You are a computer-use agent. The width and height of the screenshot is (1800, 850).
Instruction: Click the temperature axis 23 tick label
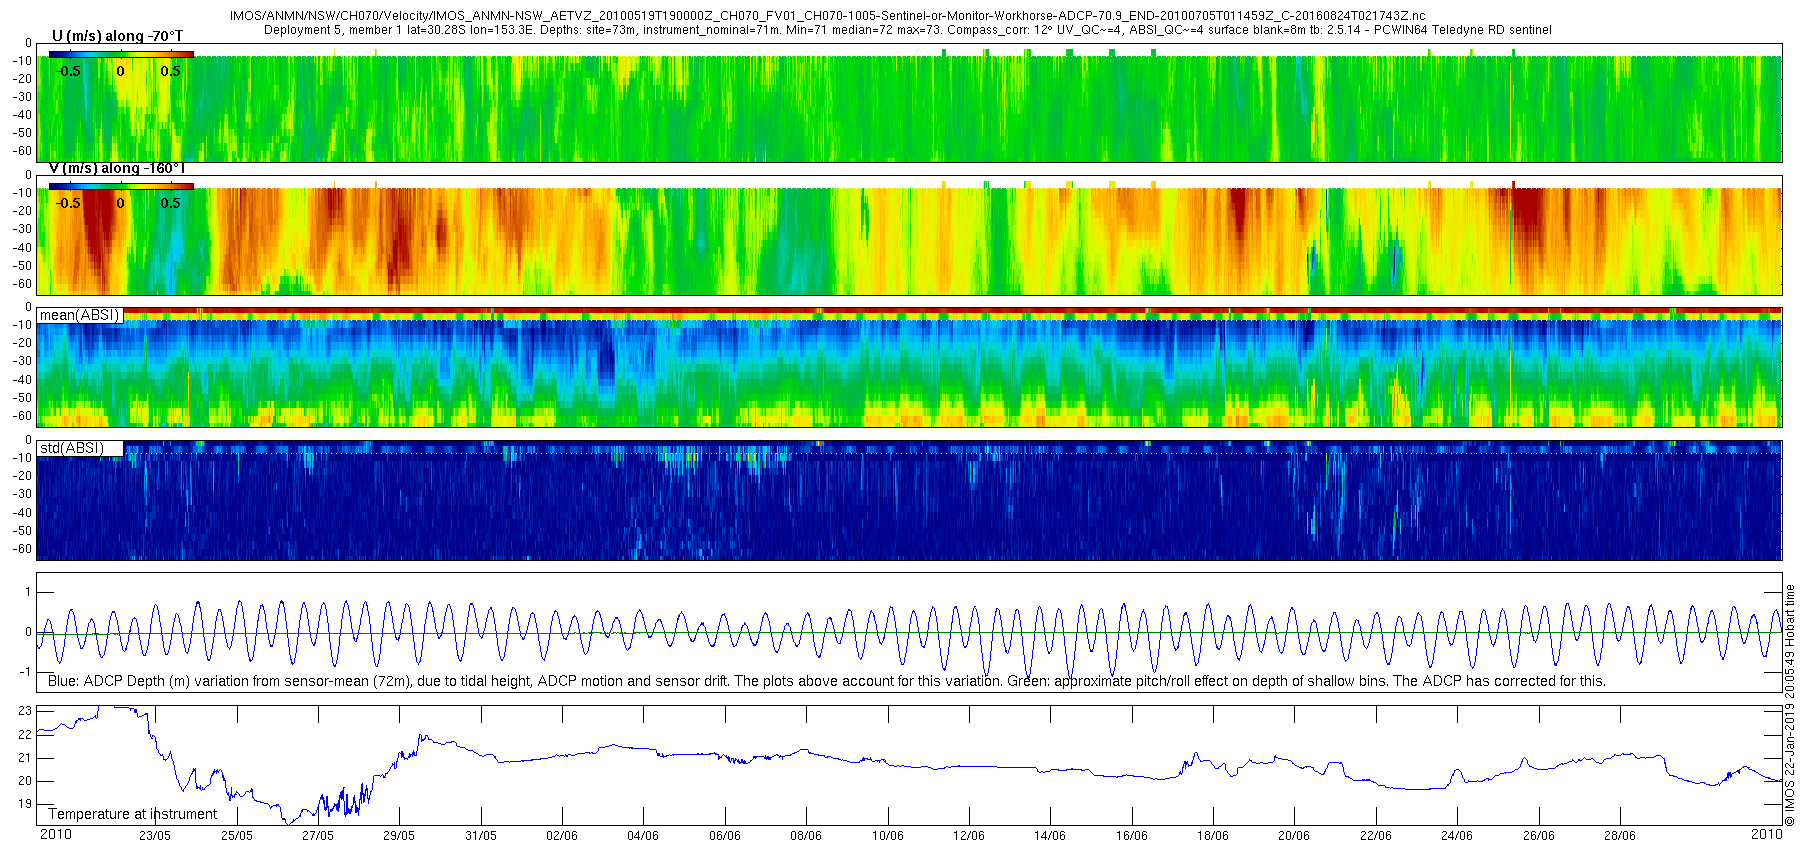pyautogui.click(x=25, y=711)
